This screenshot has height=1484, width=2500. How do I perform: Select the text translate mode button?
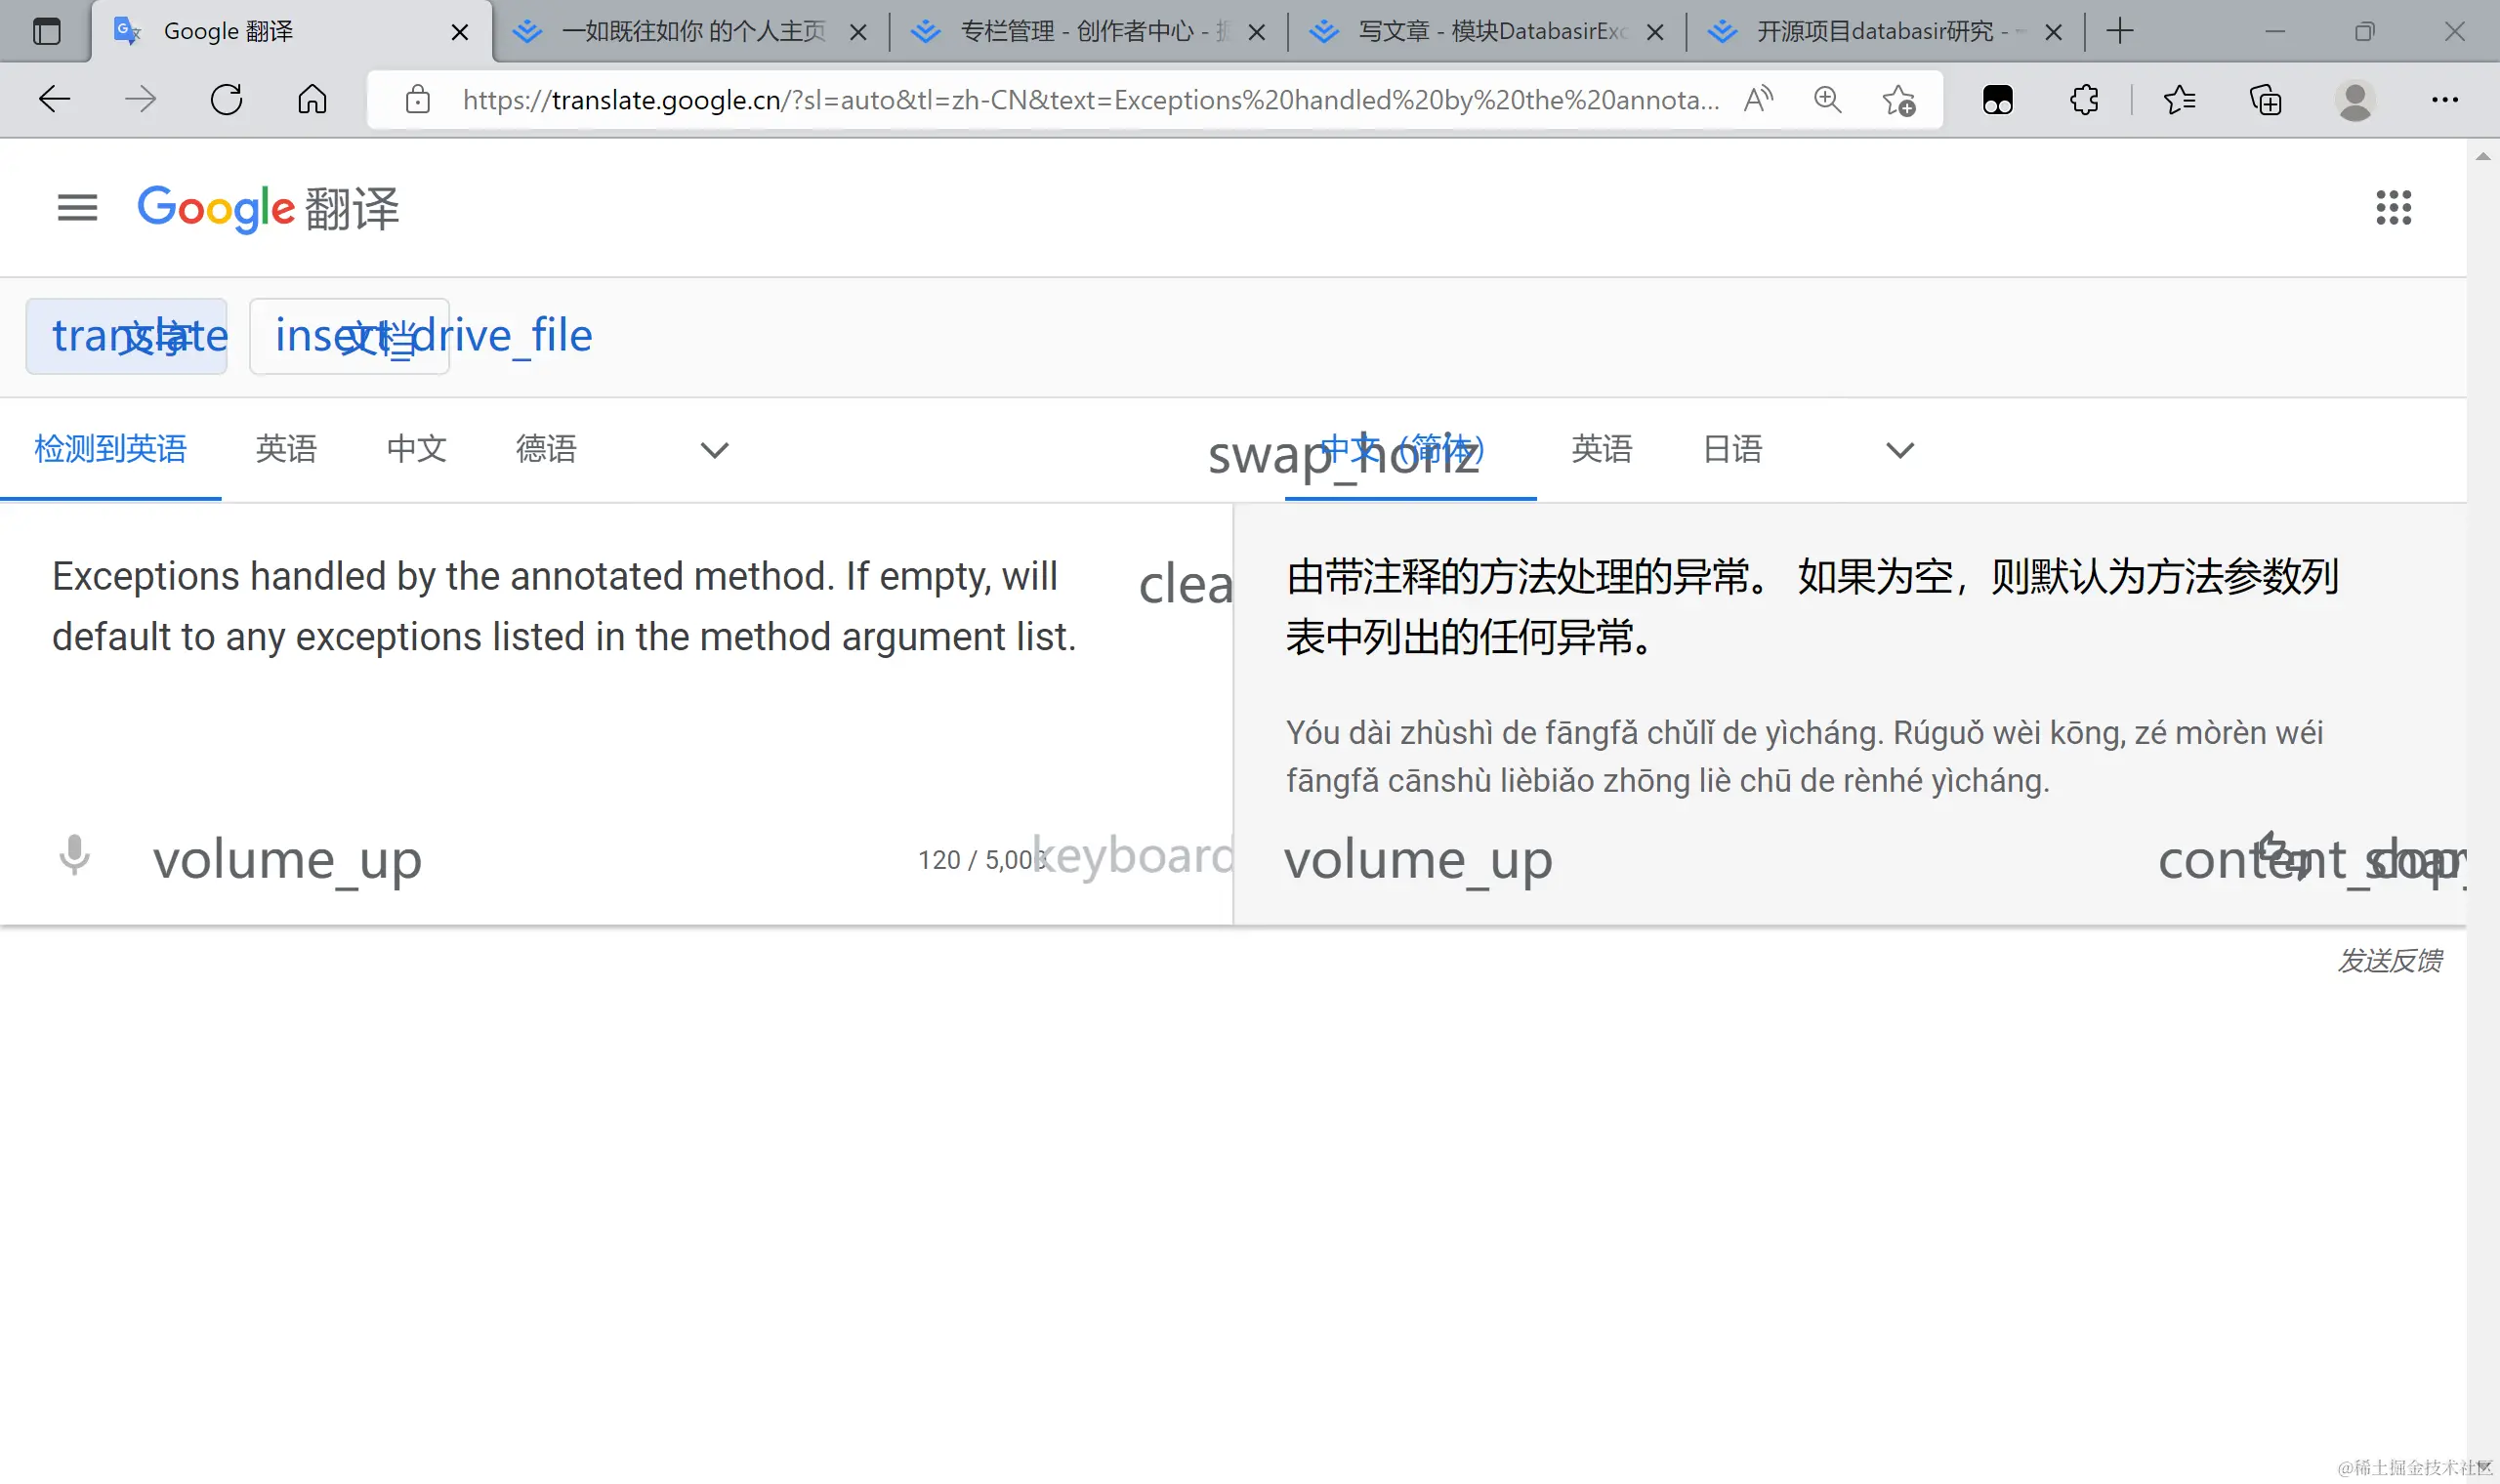pos(127,336)
